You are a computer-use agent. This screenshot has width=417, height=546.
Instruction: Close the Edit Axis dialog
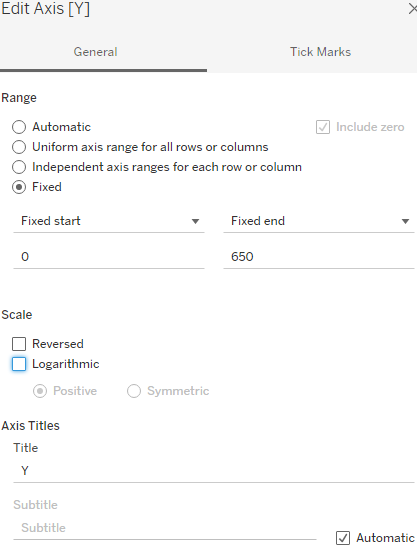(413, 9)
